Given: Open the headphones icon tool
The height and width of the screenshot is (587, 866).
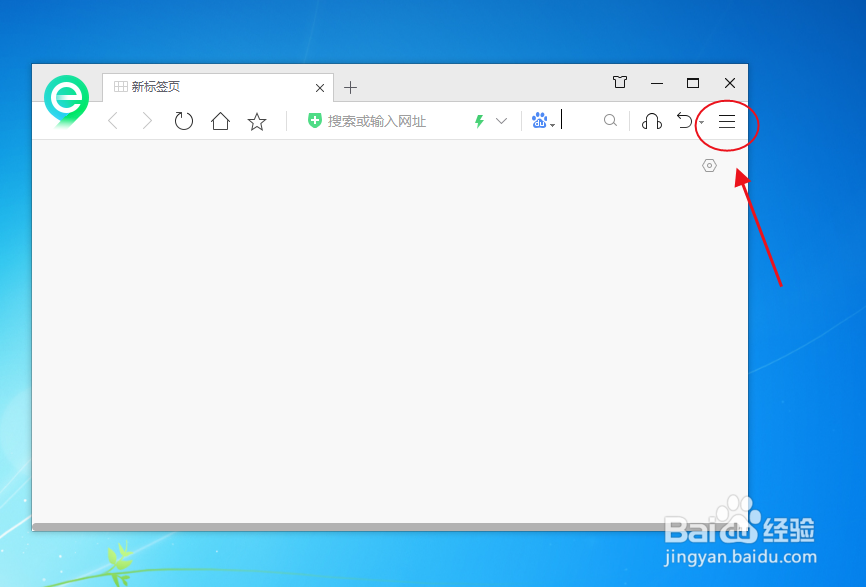Looking at the screenshot, I should point(652,121).
